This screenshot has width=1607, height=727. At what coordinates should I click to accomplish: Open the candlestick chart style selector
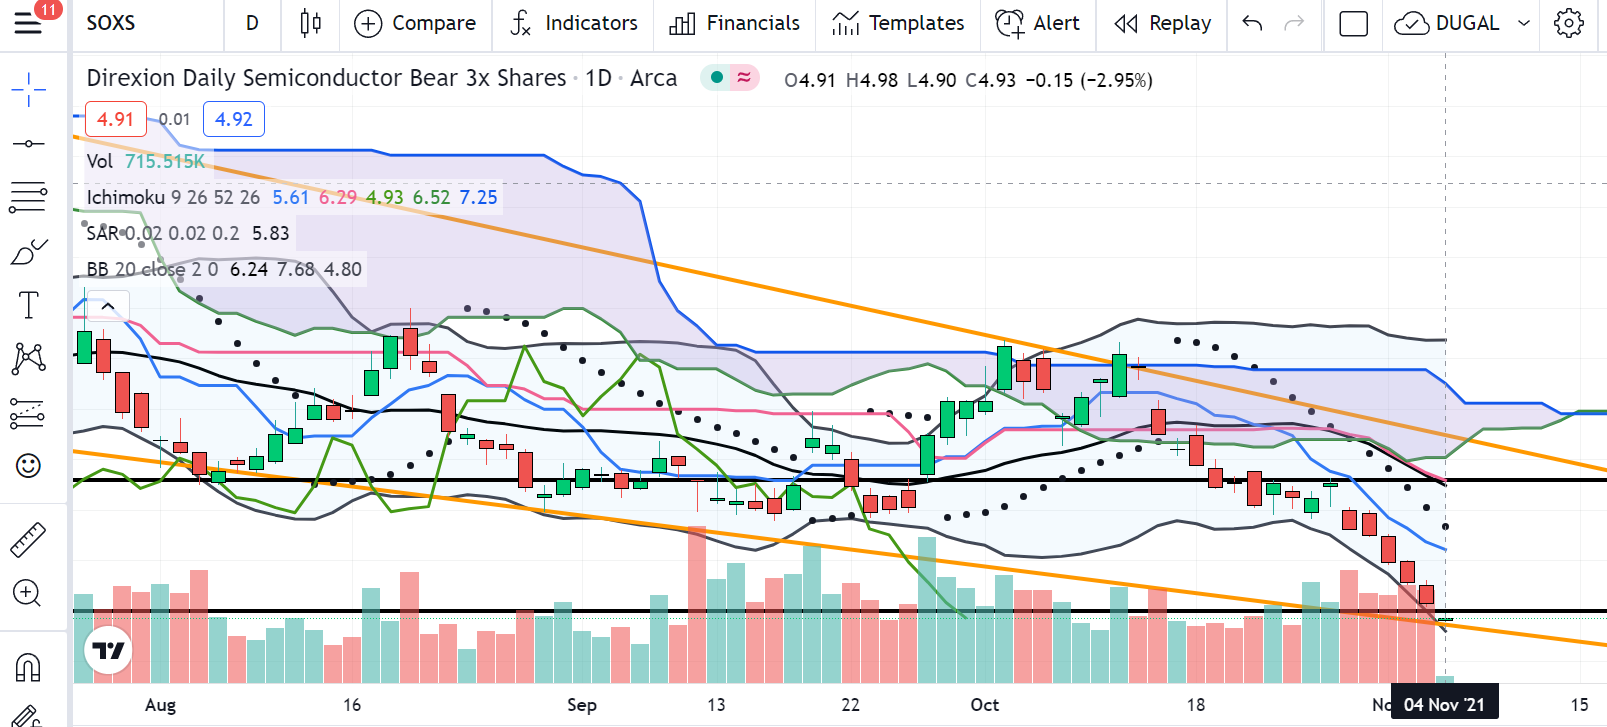coord(310,23)
